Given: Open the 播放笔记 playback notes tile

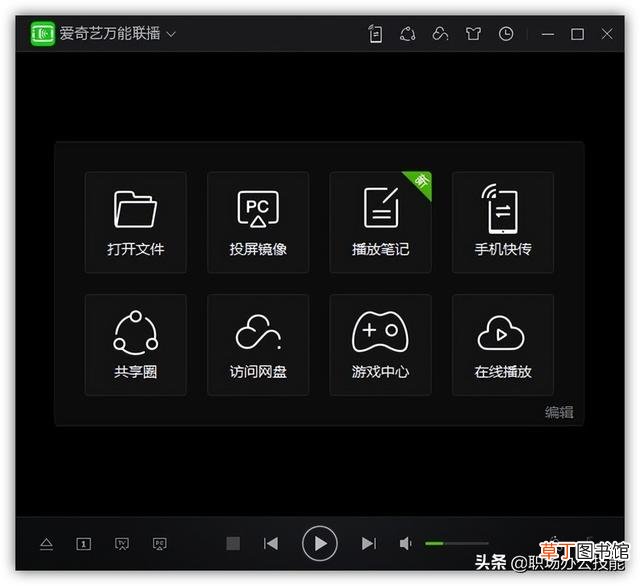Looking at the screenshot, I should (x=380, y=222).
